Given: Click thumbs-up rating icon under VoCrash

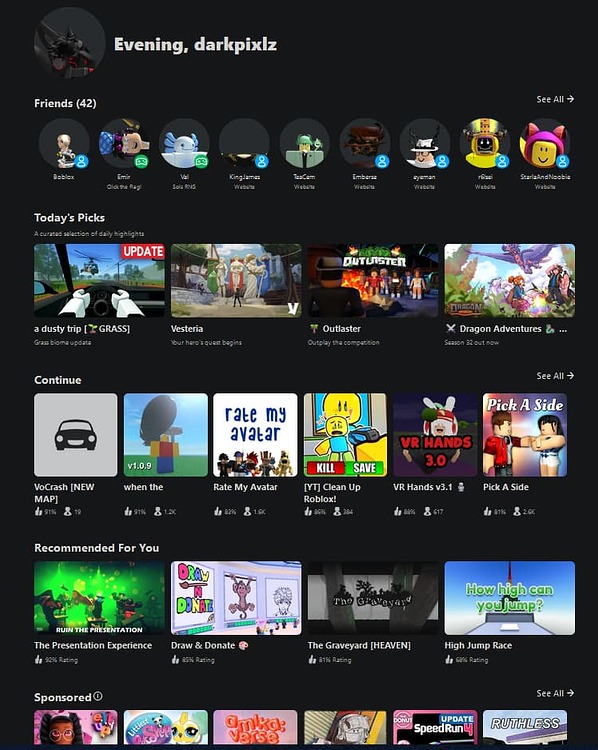Looking at the screenshot, I should pos(38,511).
